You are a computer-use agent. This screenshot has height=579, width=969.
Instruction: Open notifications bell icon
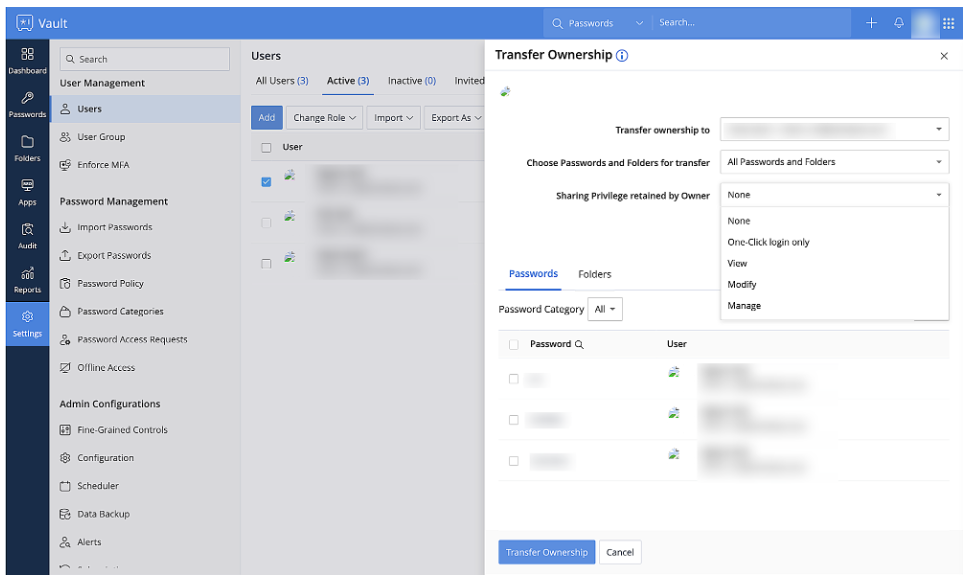pyautogui.click(x=899, y=23)
